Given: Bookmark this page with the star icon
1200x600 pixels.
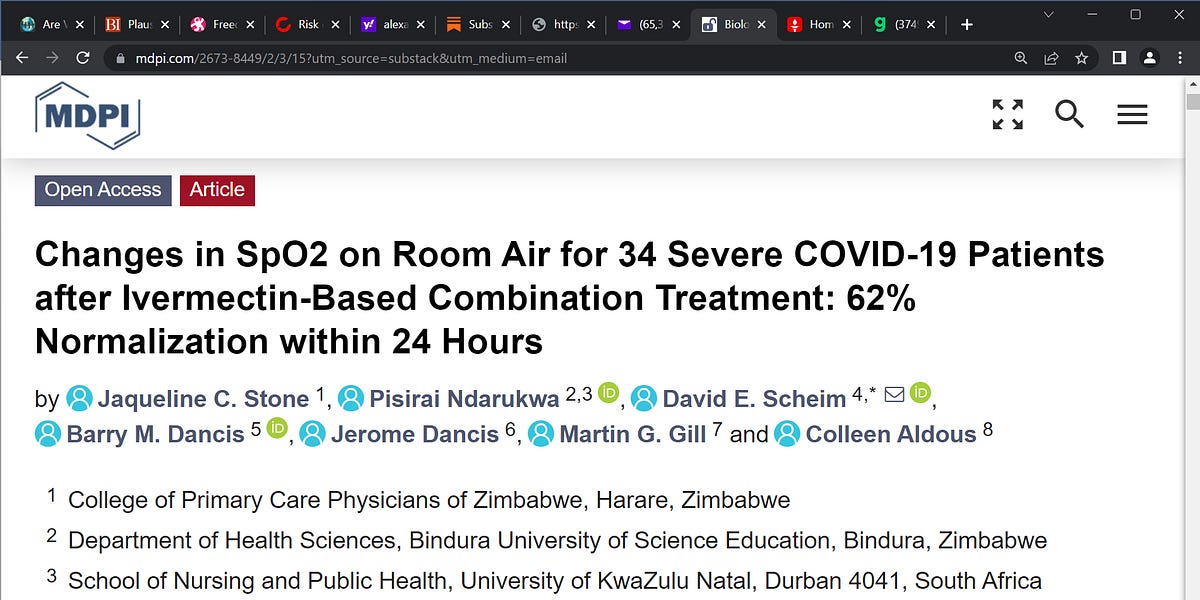Looking at the screenshot, I should click(x=1081, y=58).
